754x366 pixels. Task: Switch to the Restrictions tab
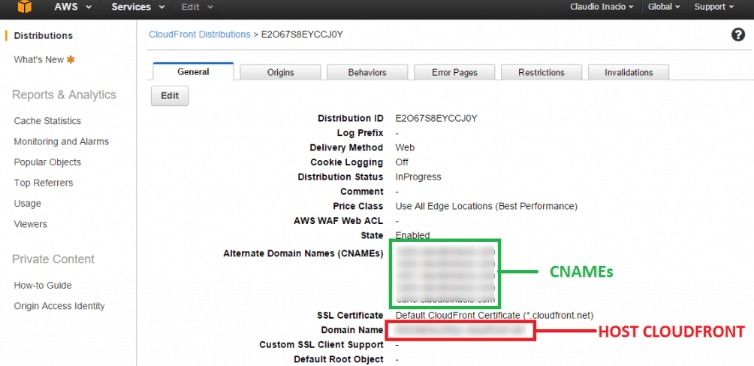[541, 72]
